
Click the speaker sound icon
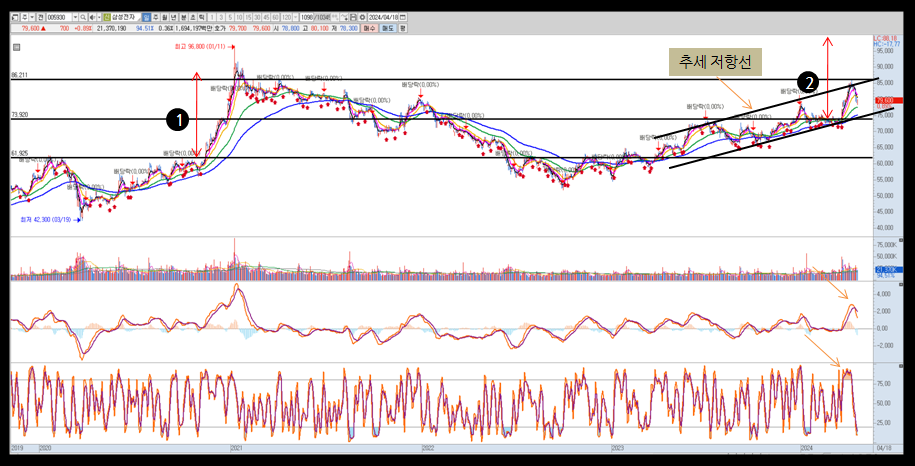pyautogui.click(x=92, y=17)
